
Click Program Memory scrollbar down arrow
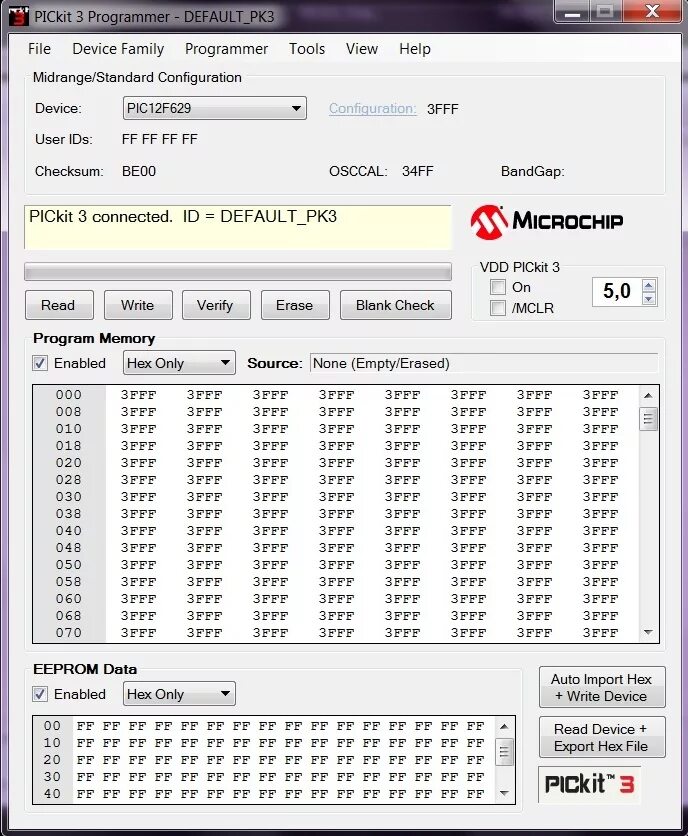click(648, 632)
